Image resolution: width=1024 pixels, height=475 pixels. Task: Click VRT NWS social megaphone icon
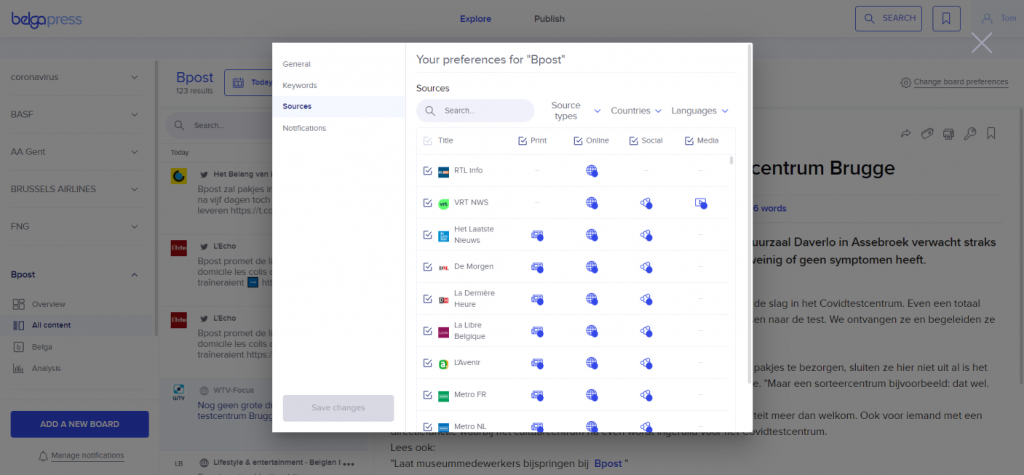pos(646,203)
